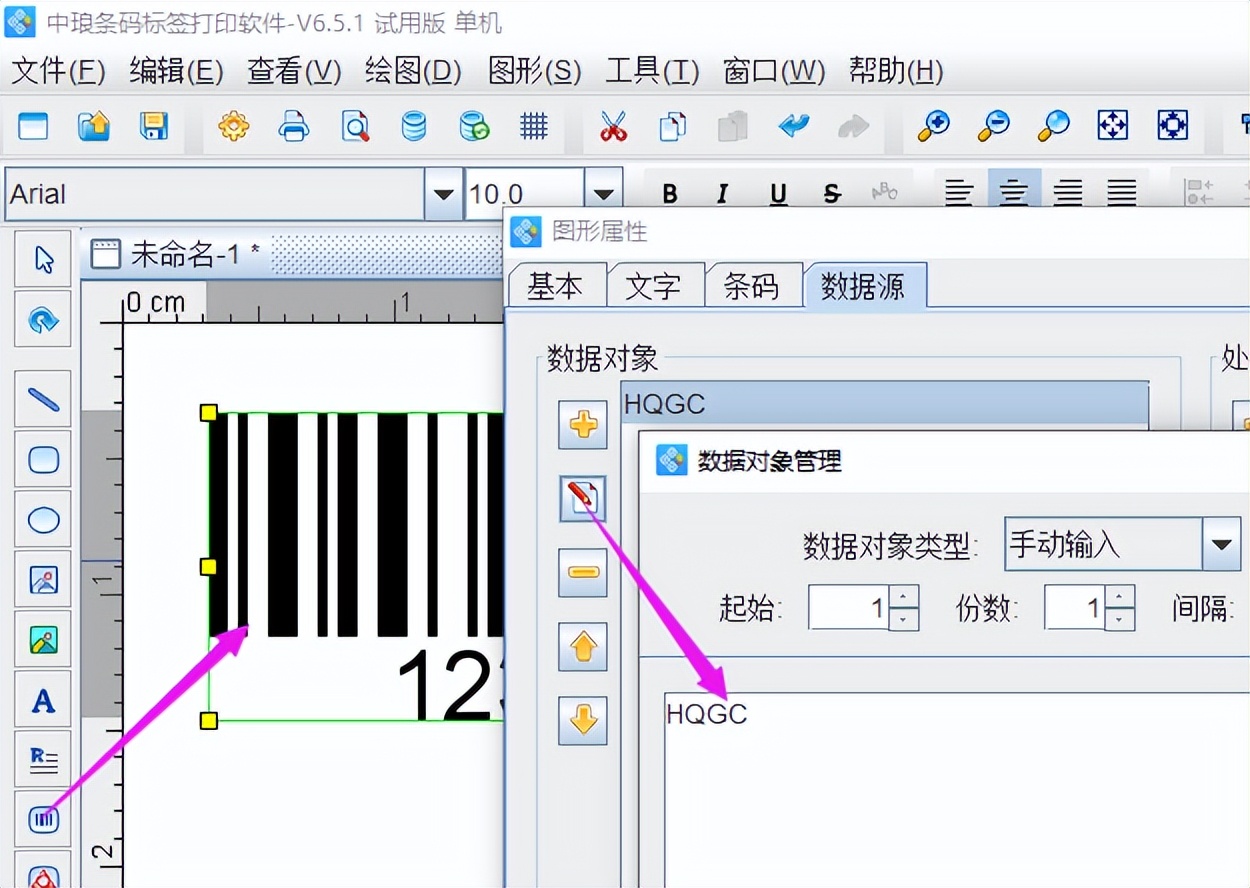Toggle Italic formatting

[724, 194]
